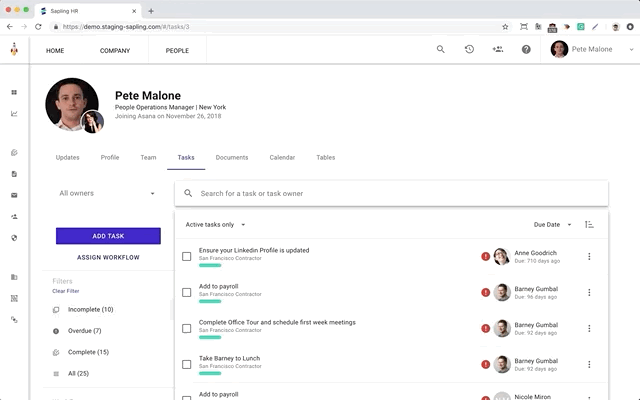Click the search magnifier icon in header
640x400 pixels.
point(441,49)
